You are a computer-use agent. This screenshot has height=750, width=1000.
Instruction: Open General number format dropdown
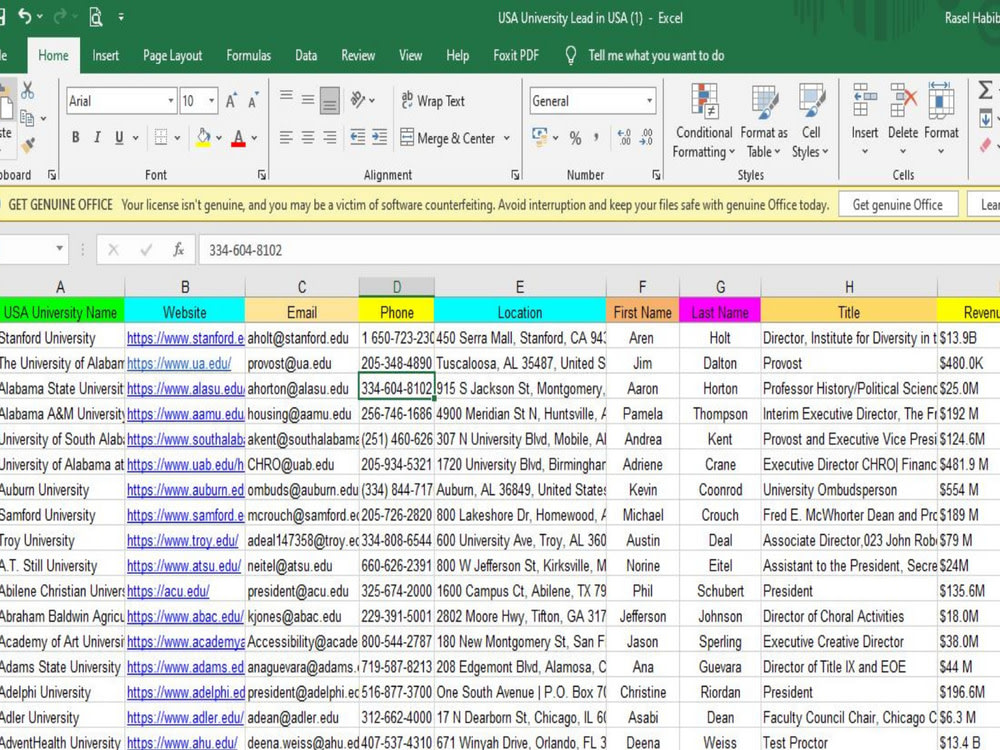[649, 101]
